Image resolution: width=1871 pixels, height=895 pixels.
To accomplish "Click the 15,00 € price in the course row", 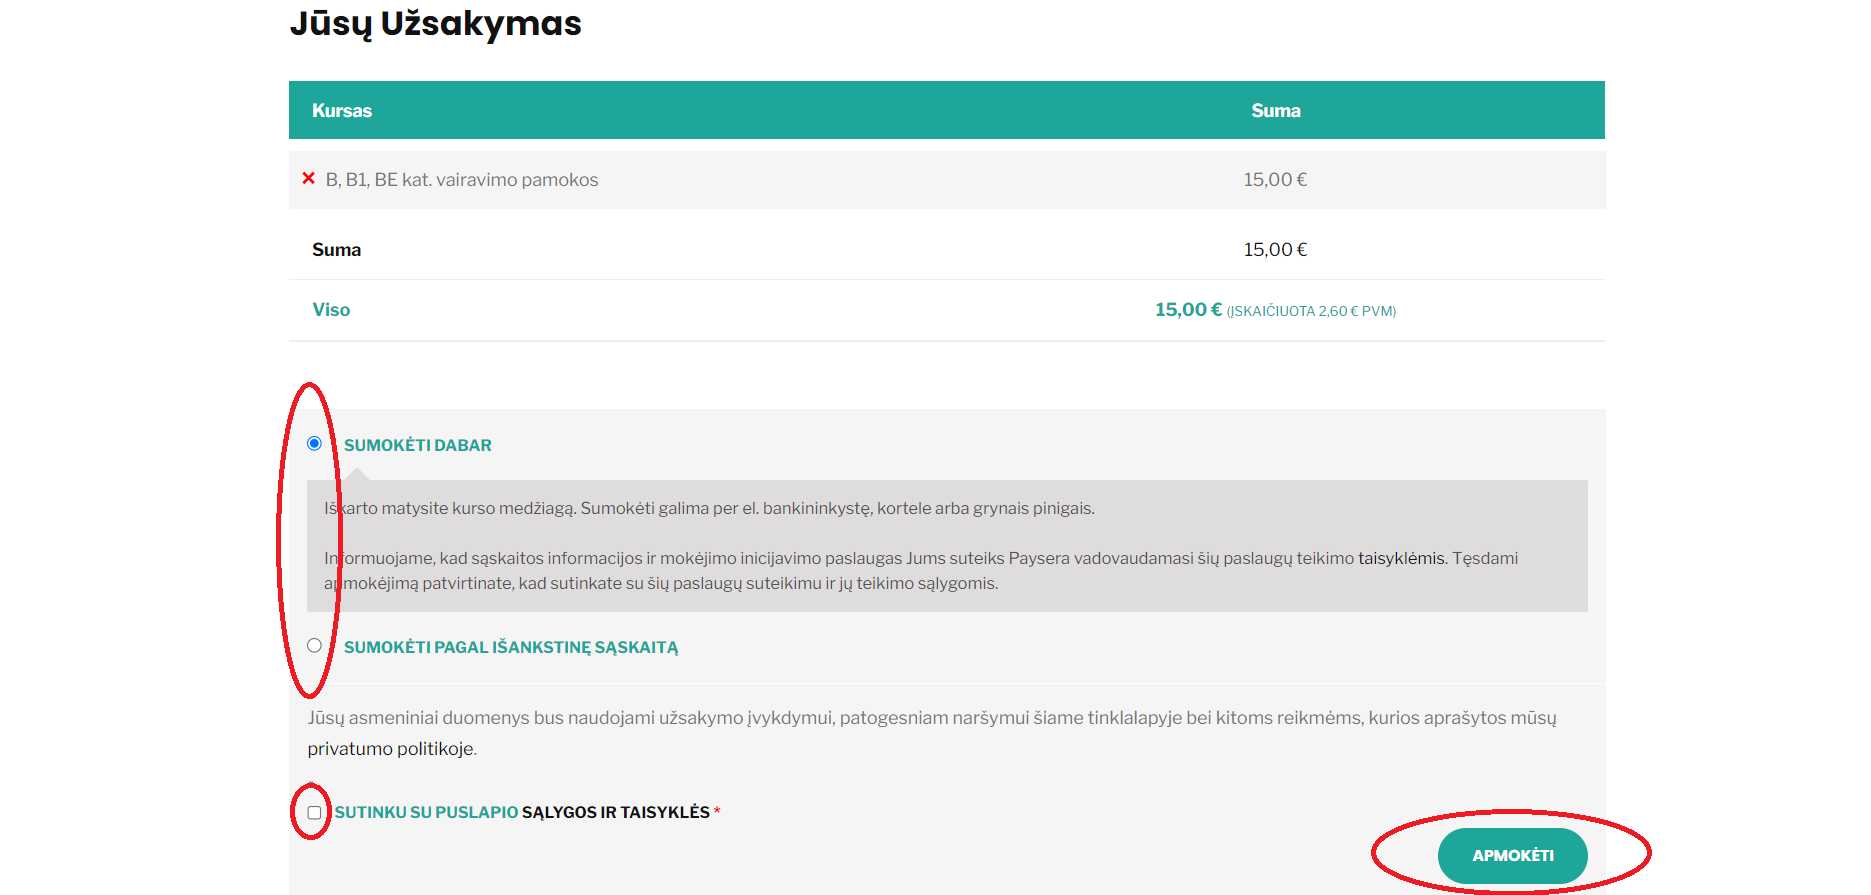I will (x=1275, y=180).
